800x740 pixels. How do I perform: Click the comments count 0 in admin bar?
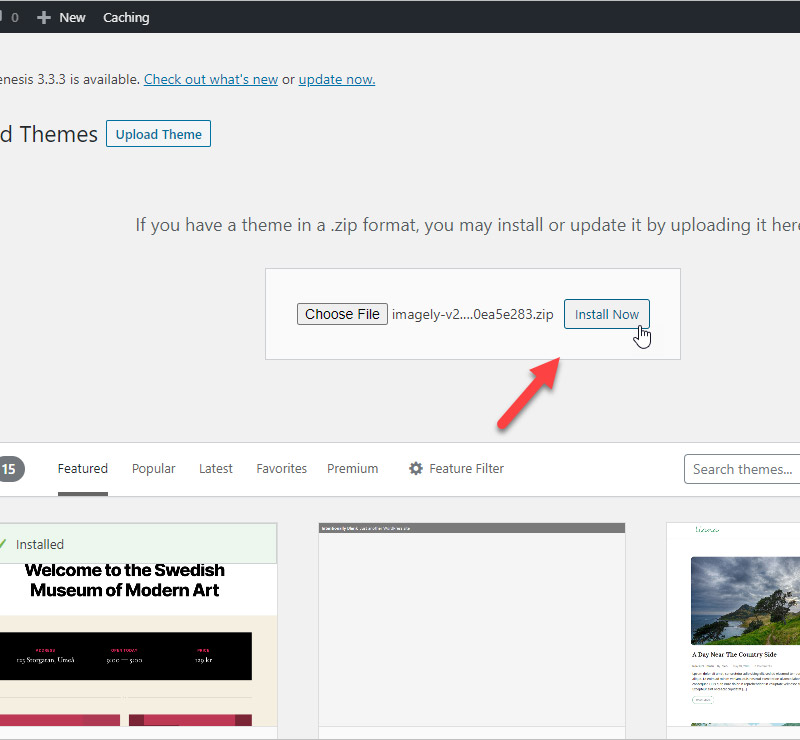click(15, 17)
